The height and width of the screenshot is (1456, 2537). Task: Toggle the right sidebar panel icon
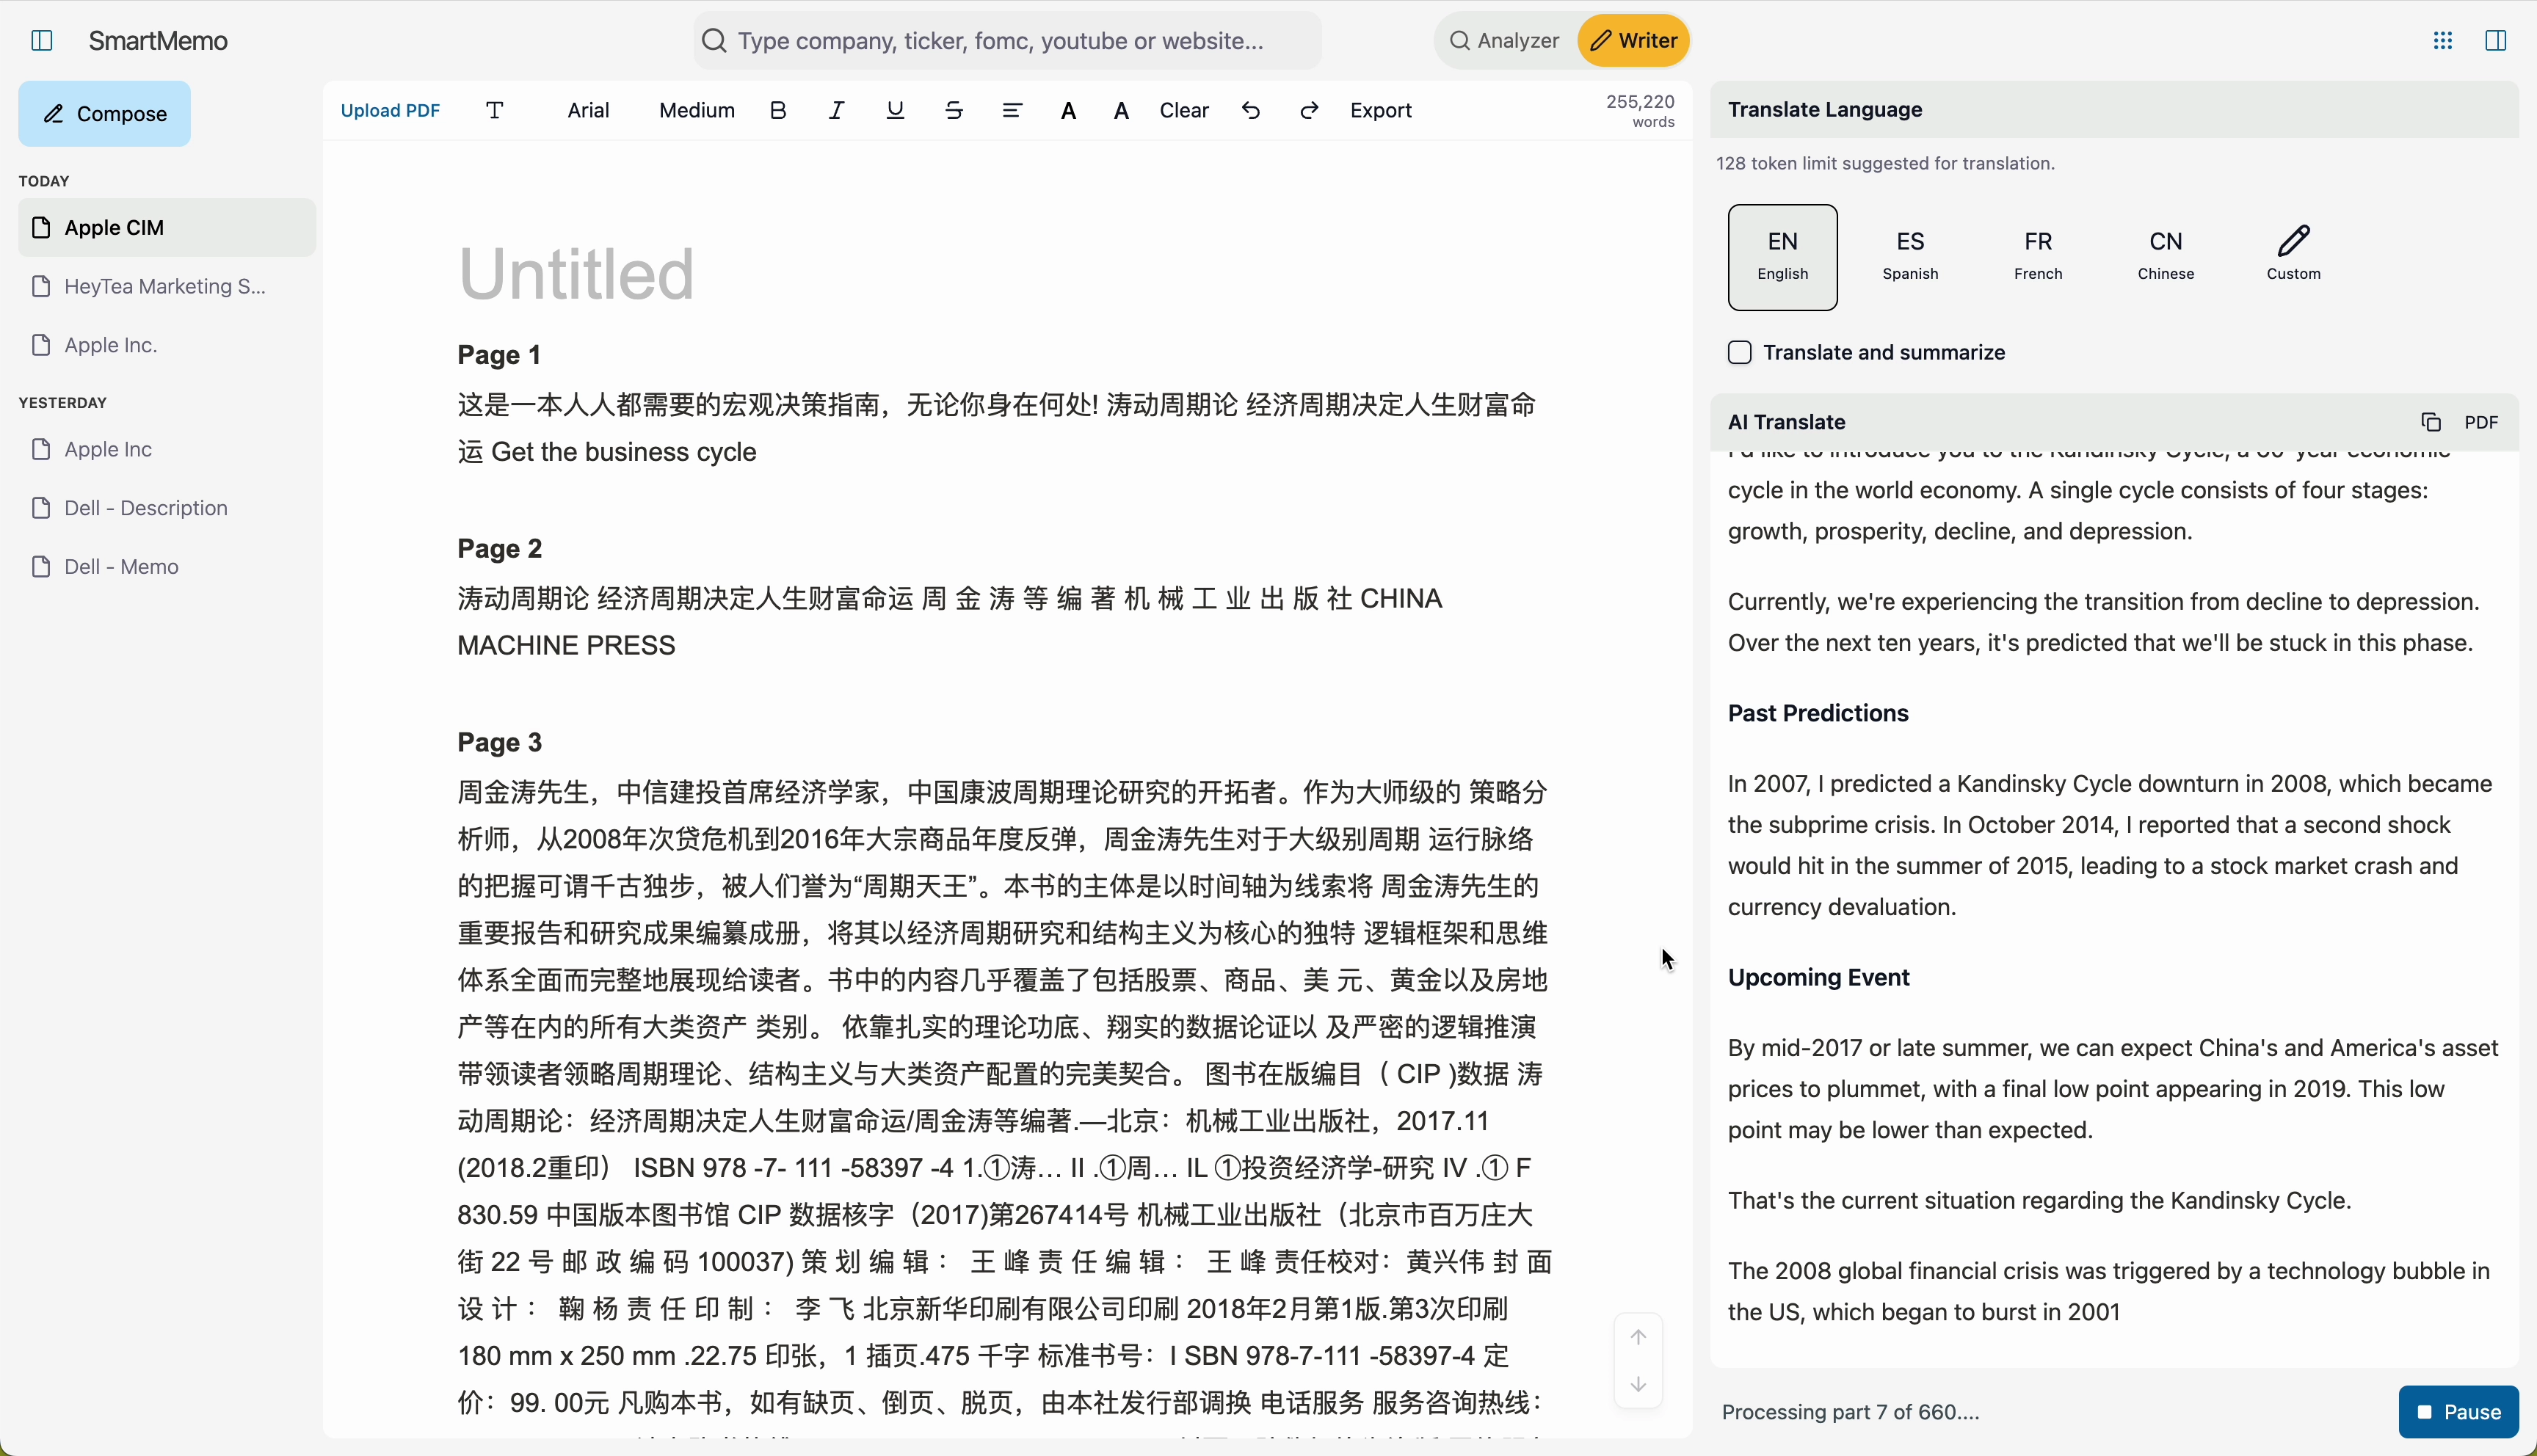(2495, 41)
